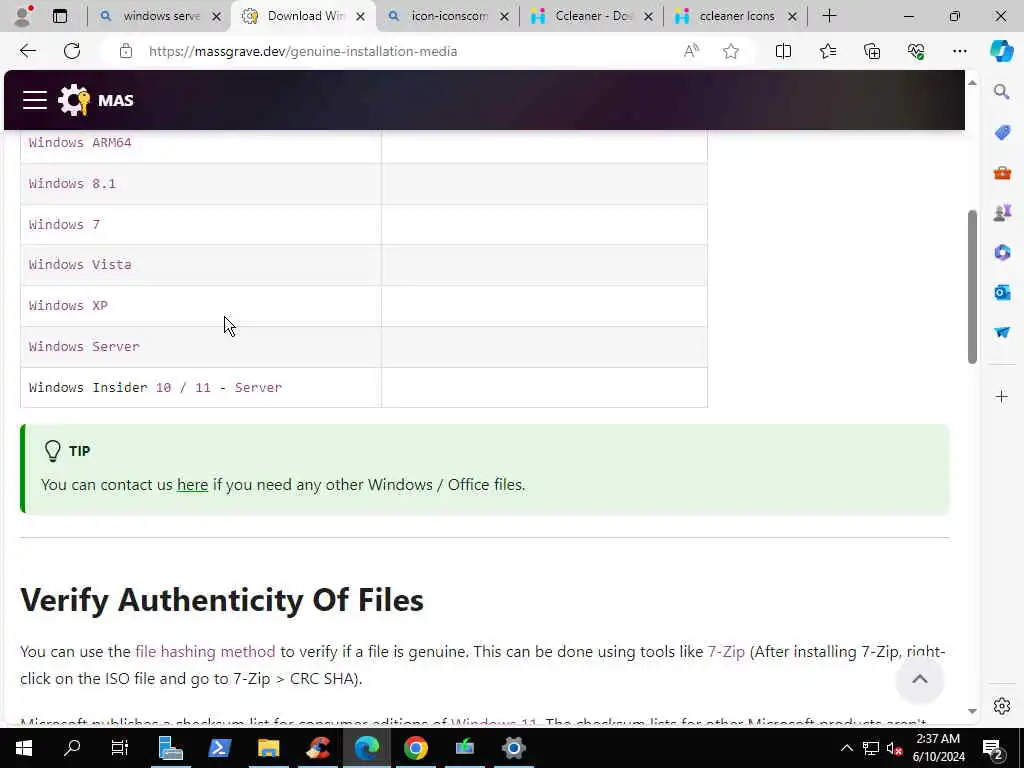Open the MAS hamburger menu
Image resolution: width=1024 pixels, height=768 pixels.
[x=35, y=100]
